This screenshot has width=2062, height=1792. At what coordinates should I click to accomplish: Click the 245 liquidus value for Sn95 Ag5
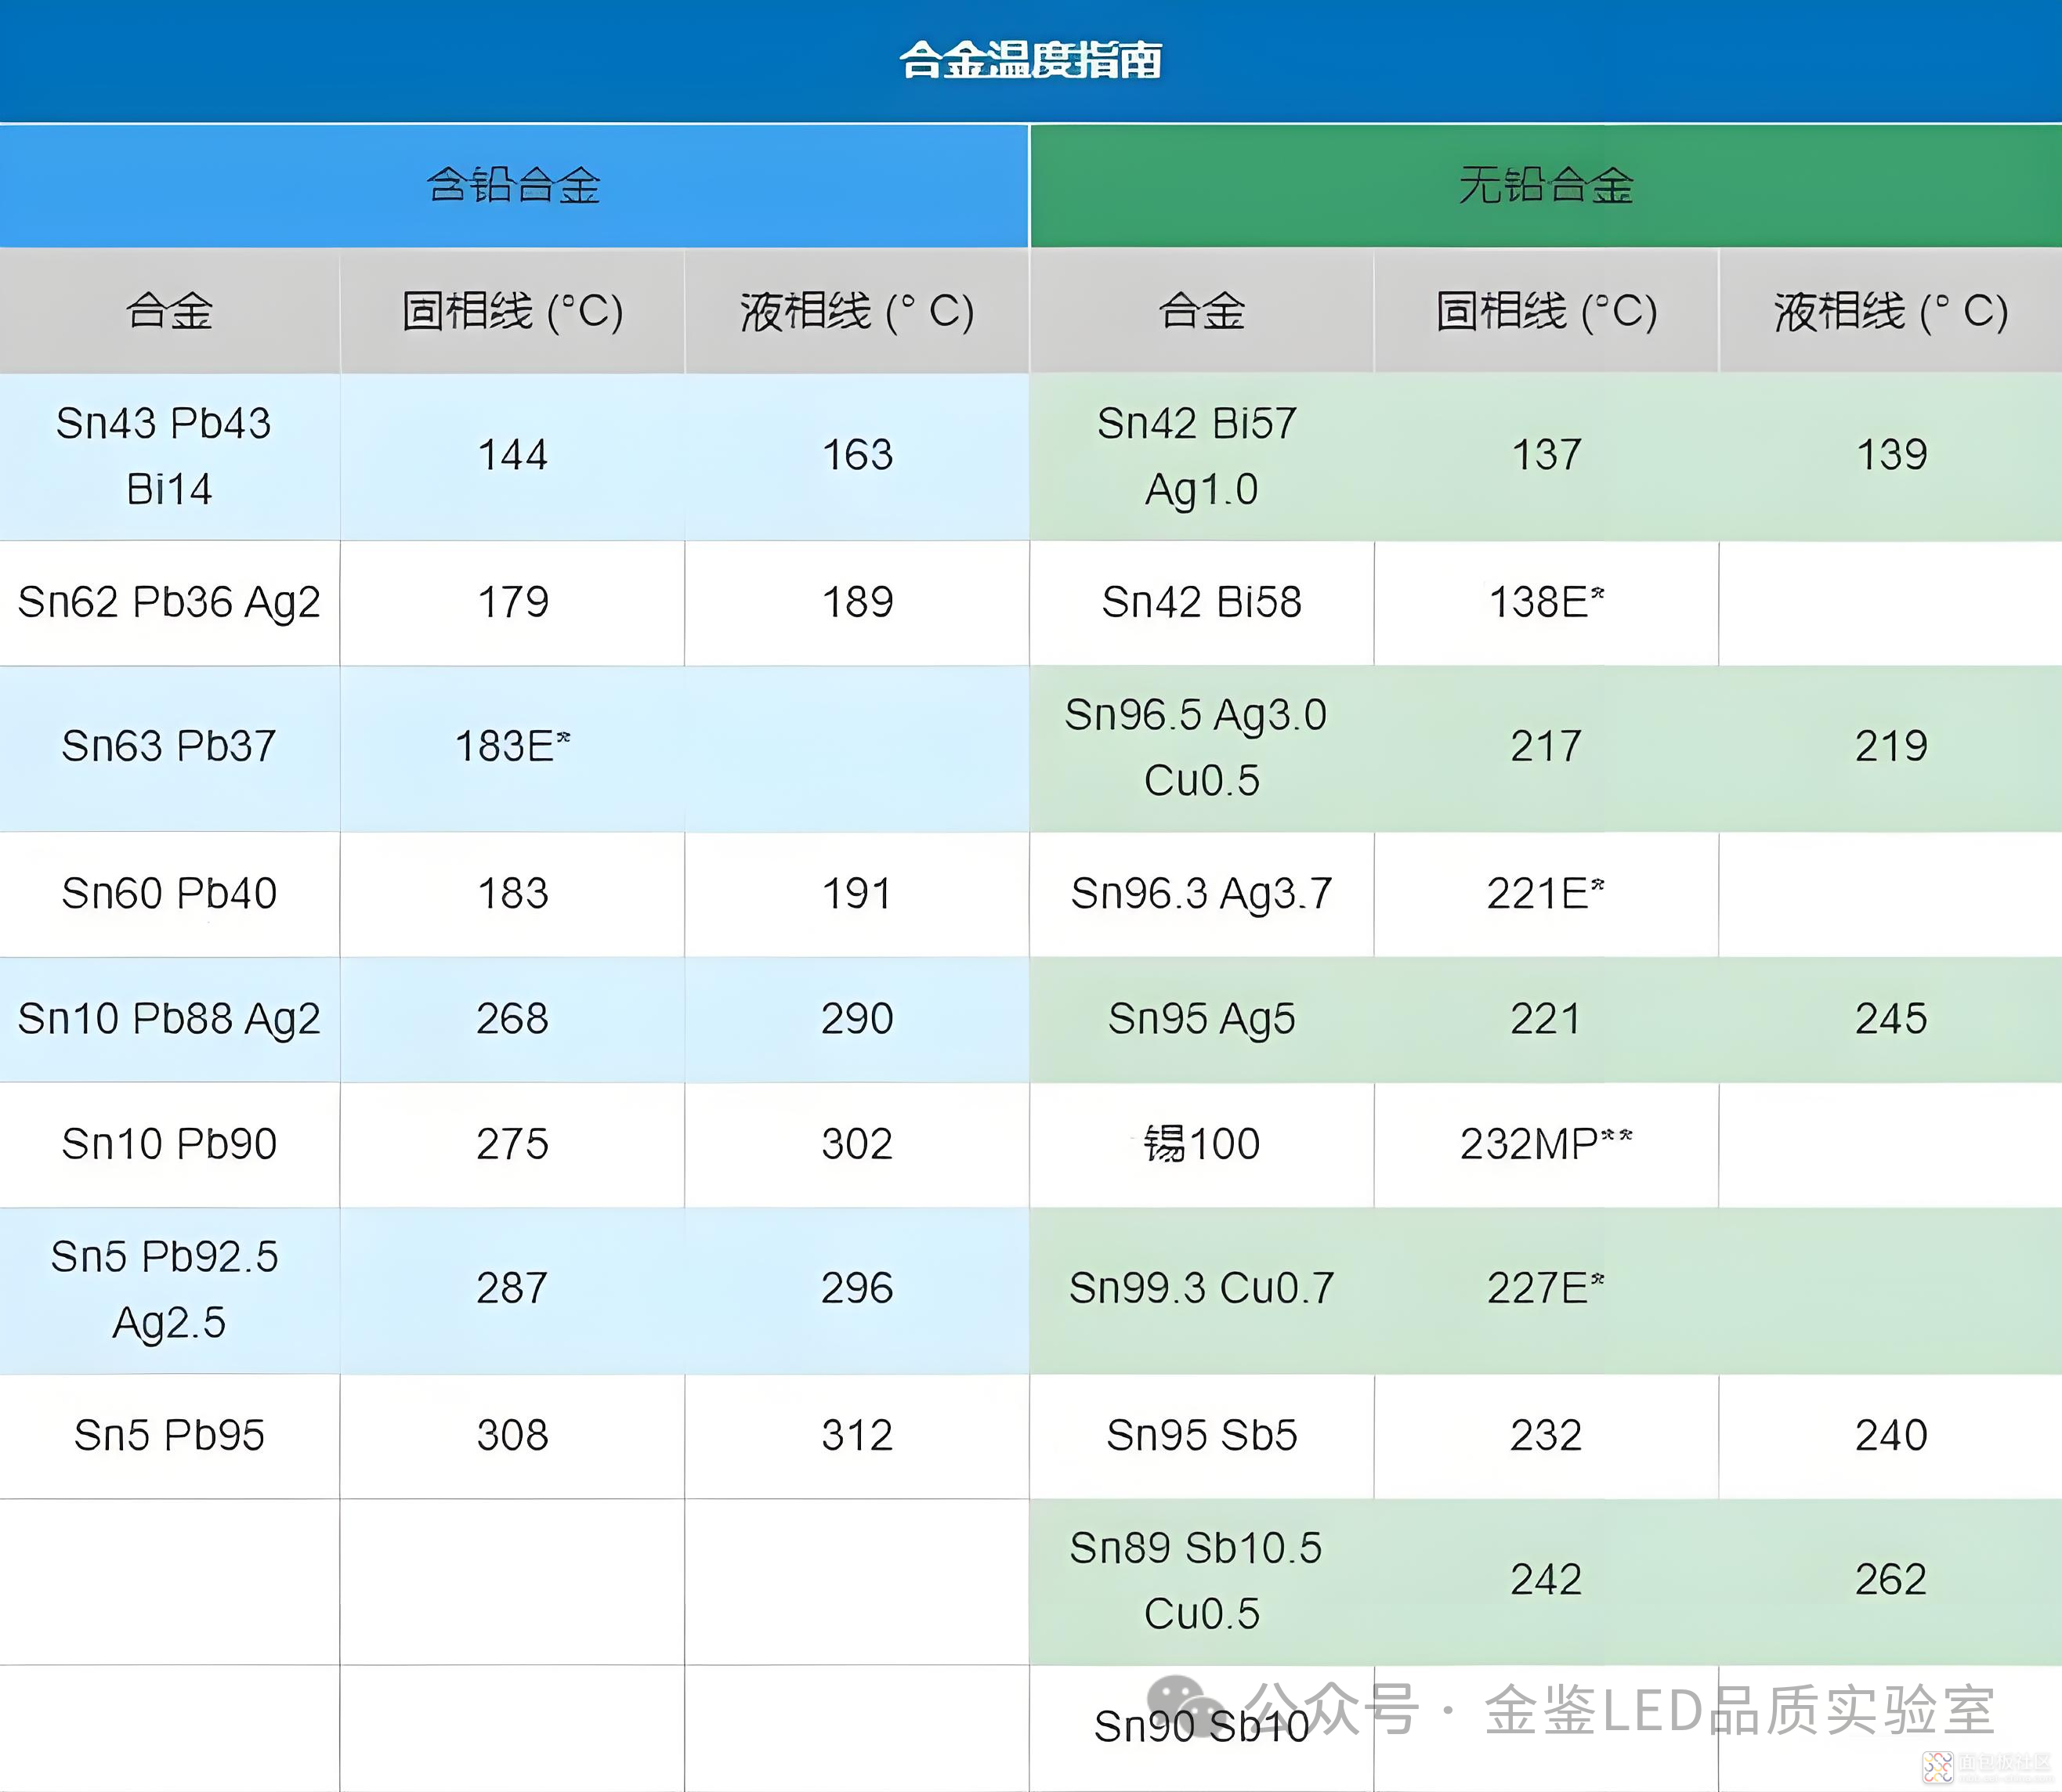[x=1890, y=1019]
